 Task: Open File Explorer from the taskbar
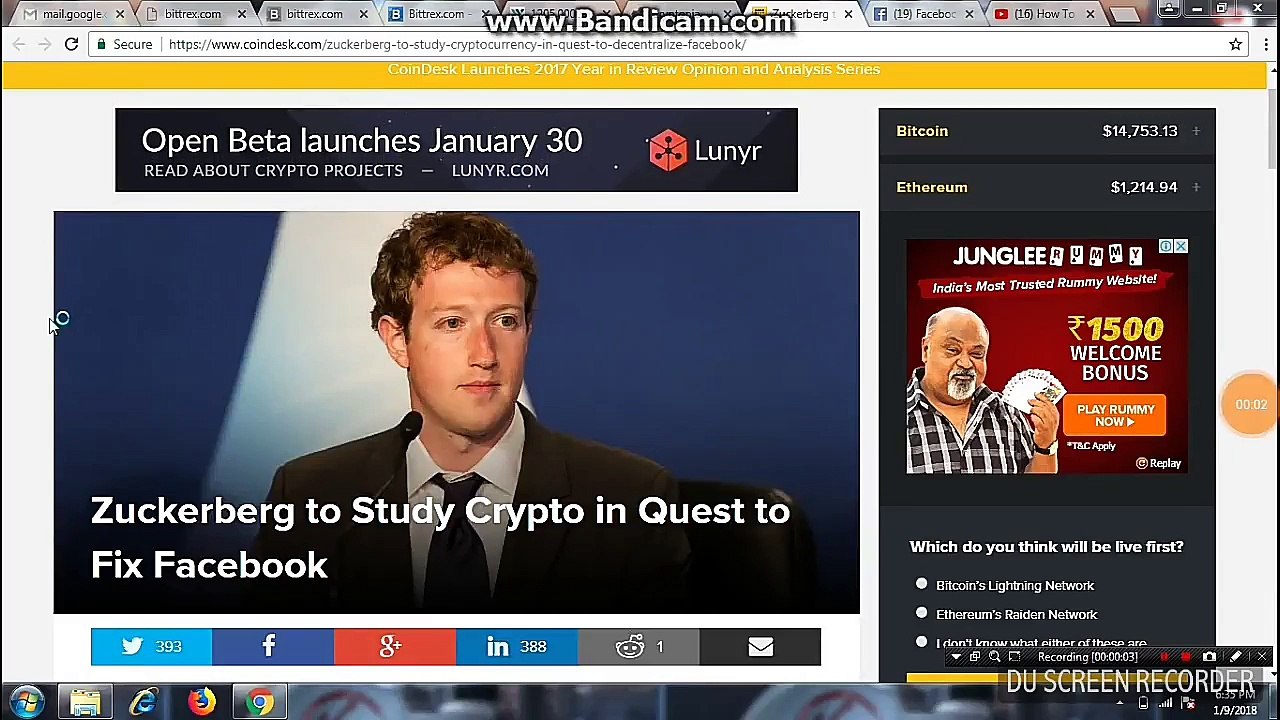85,702
